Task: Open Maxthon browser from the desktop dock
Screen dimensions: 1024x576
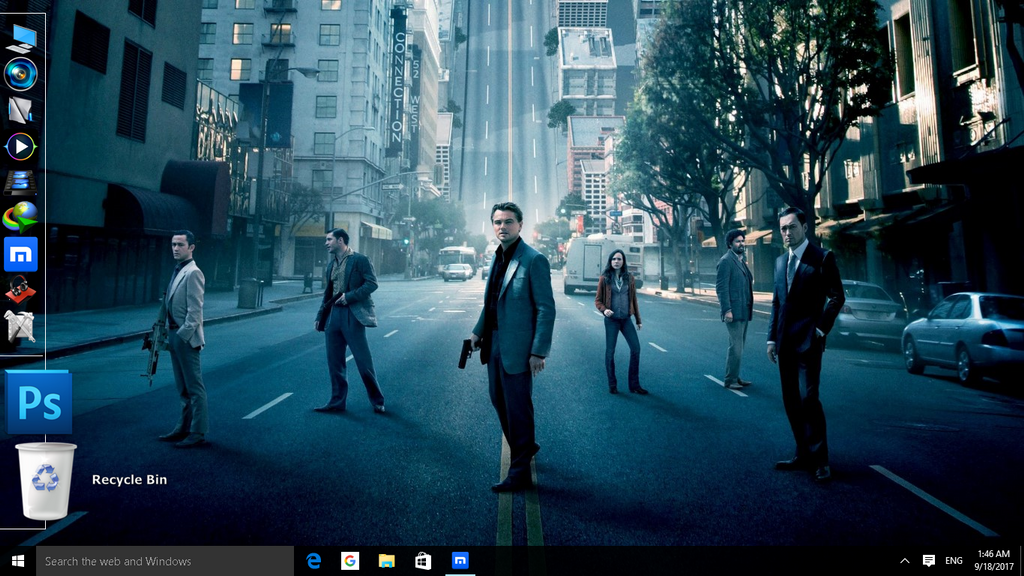Action: coord(20,254)
